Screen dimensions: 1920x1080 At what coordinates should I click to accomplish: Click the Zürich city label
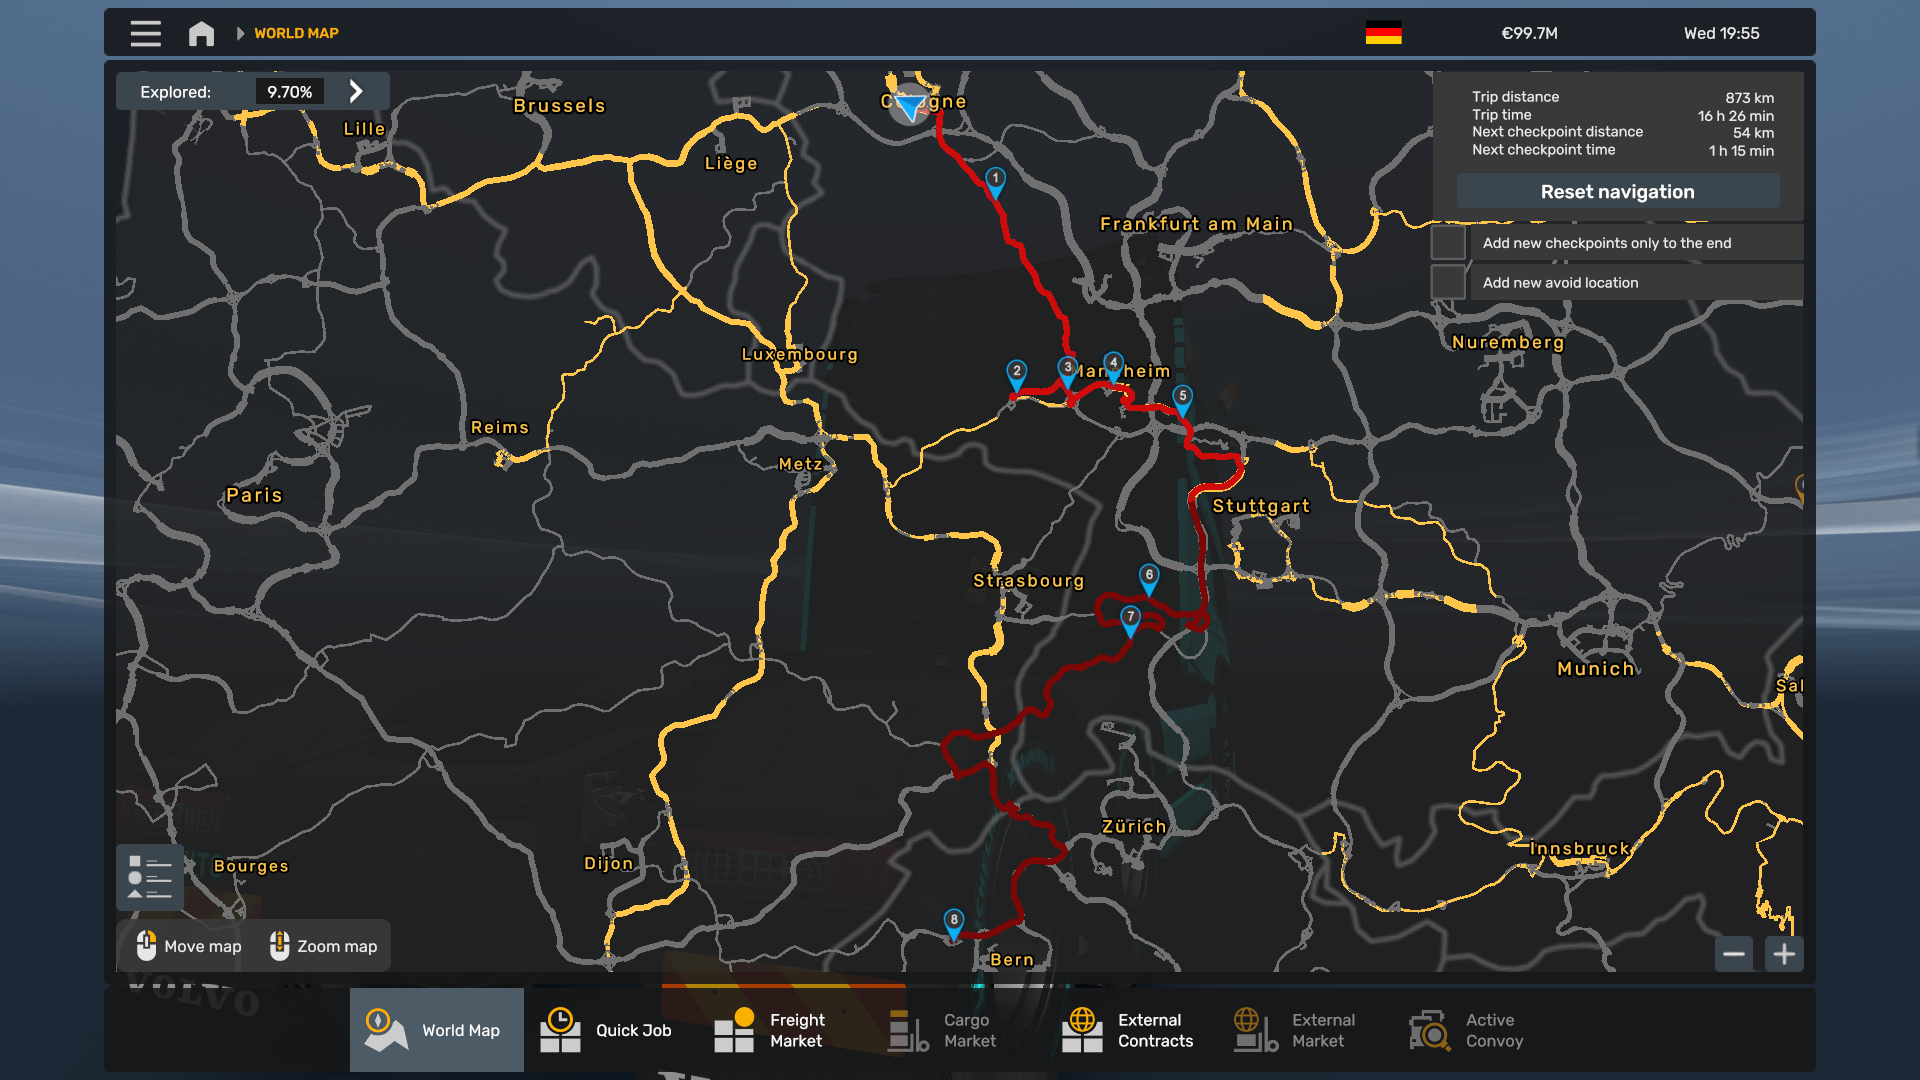[x=1134, y=827]
